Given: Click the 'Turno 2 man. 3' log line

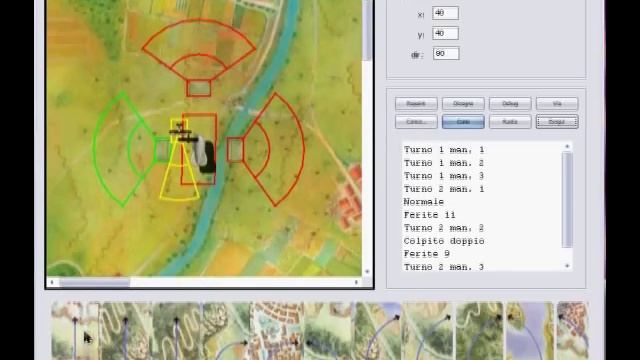Looking at the screenshot, I should (x=444, y=267).
